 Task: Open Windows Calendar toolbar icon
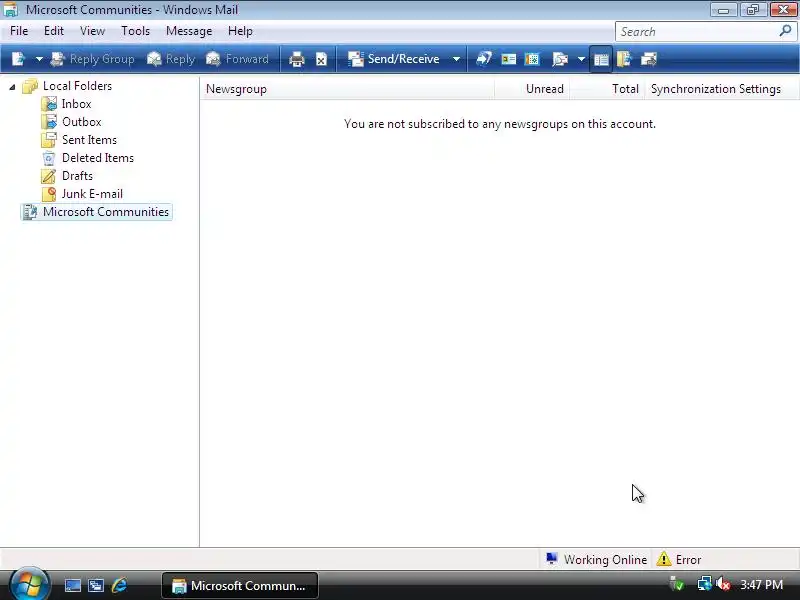pos(532,59)
